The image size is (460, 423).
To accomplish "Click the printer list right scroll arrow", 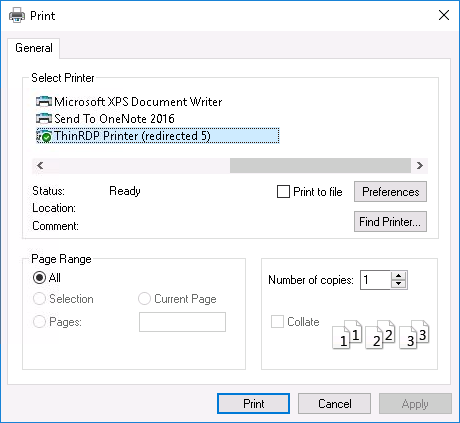I will 420,165.
